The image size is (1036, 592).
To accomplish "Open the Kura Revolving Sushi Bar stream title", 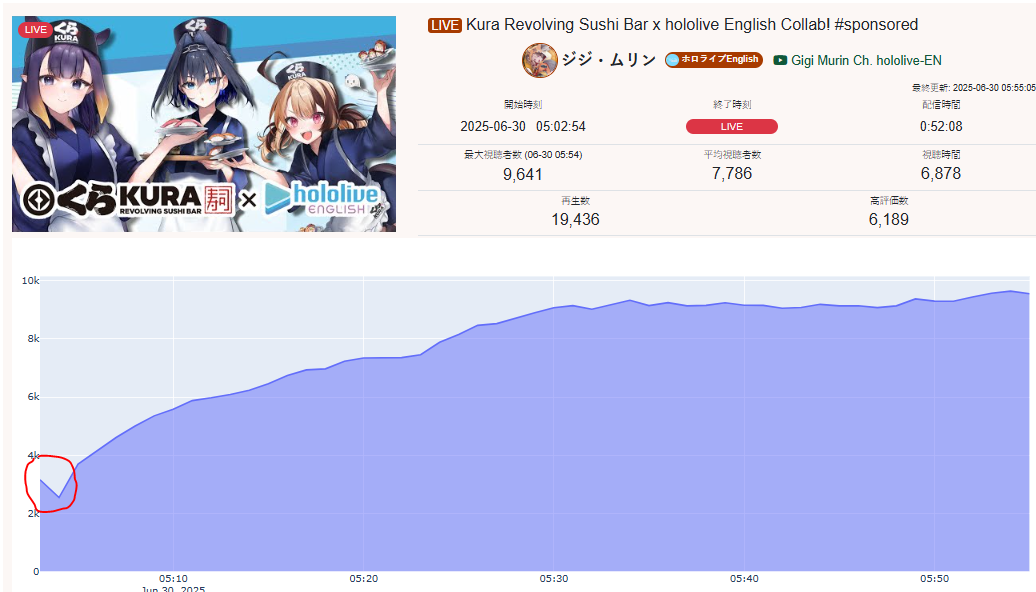I will [x=692, y=24].
